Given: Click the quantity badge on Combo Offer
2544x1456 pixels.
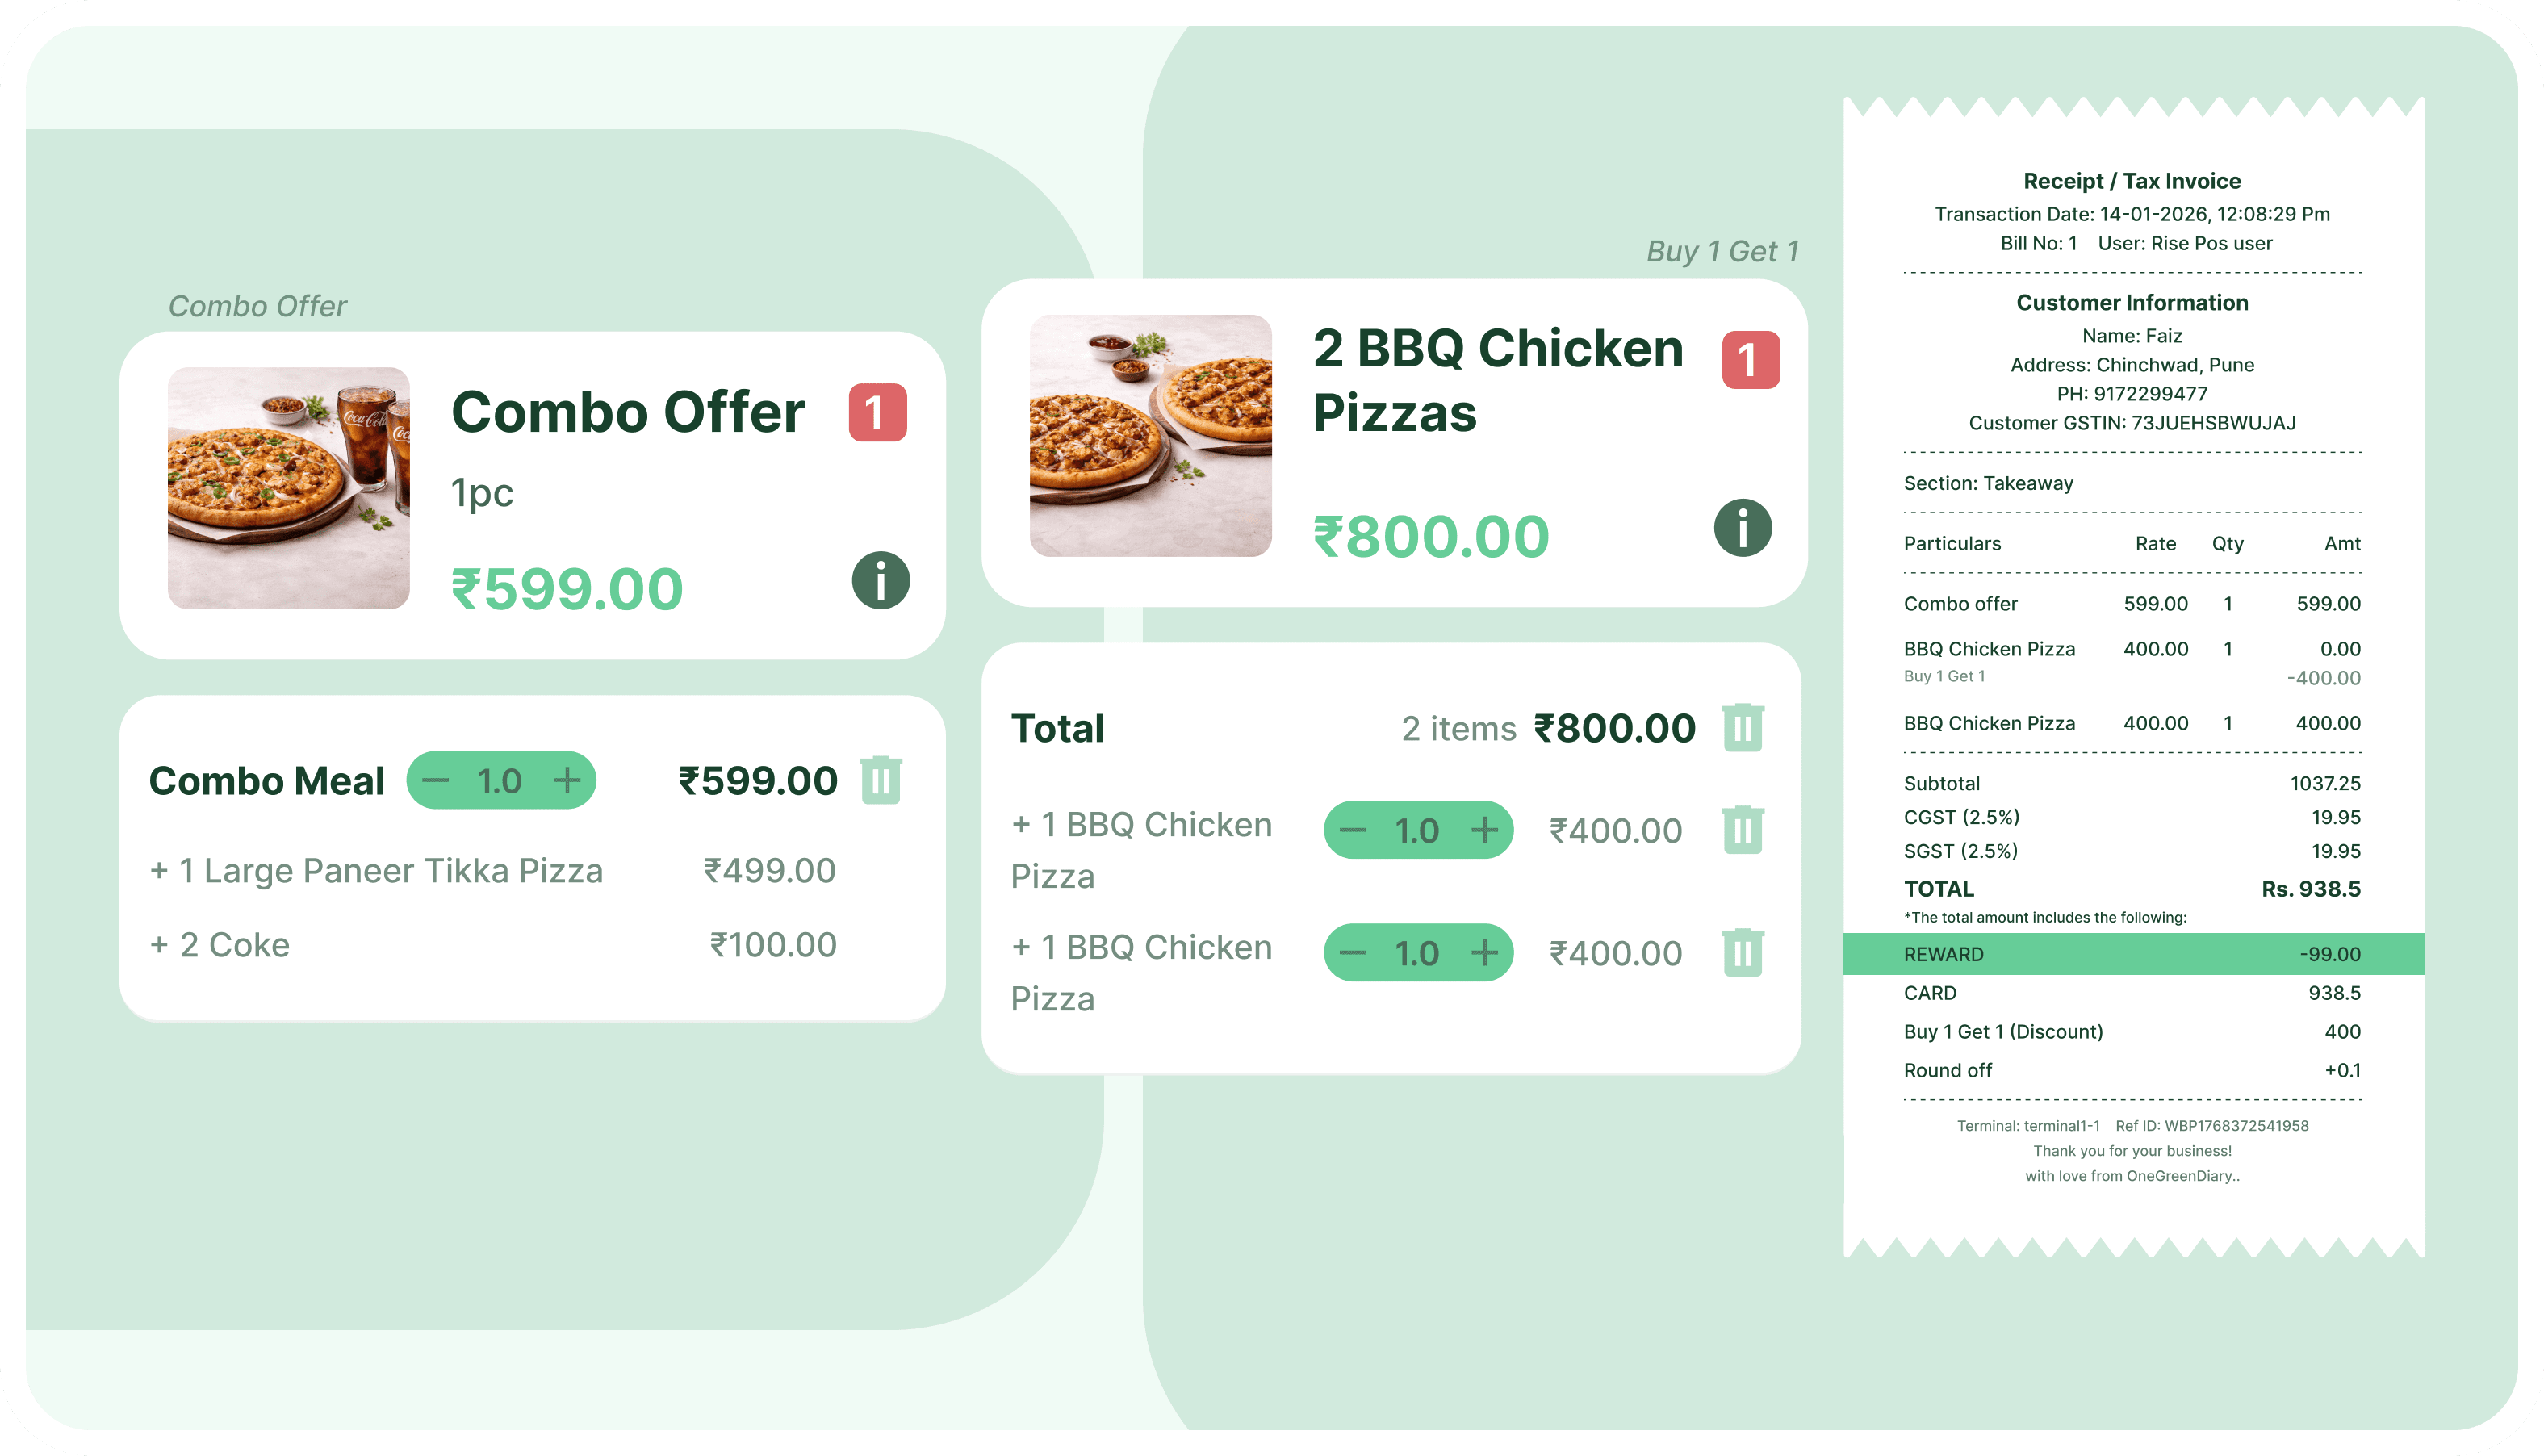Looking at the screenshot, I should point(877,410).
